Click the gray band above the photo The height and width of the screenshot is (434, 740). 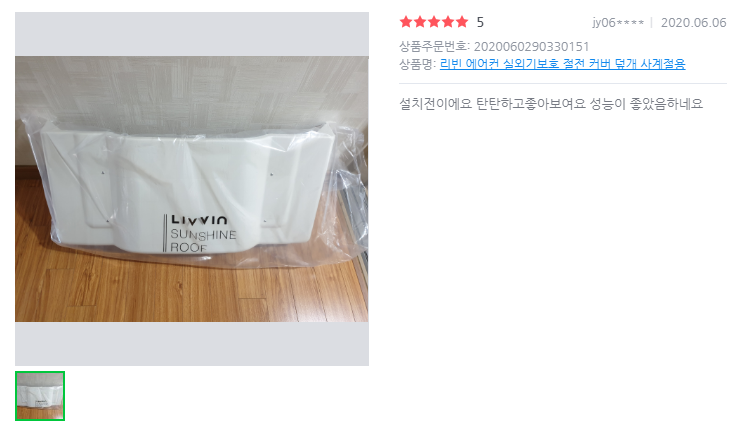[x=192, y=34]
